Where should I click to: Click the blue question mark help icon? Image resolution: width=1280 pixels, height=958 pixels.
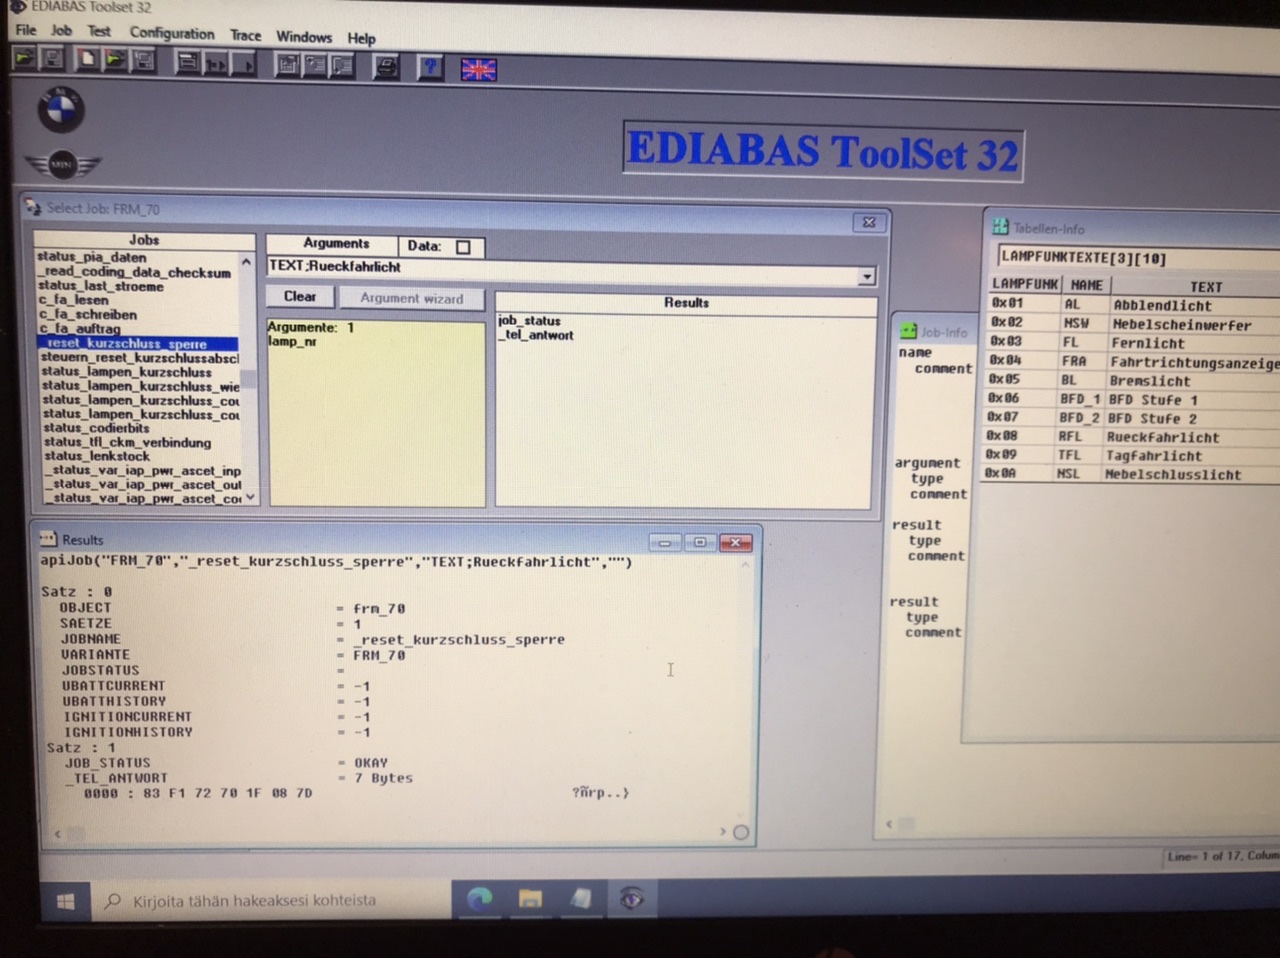pos(430,67)
